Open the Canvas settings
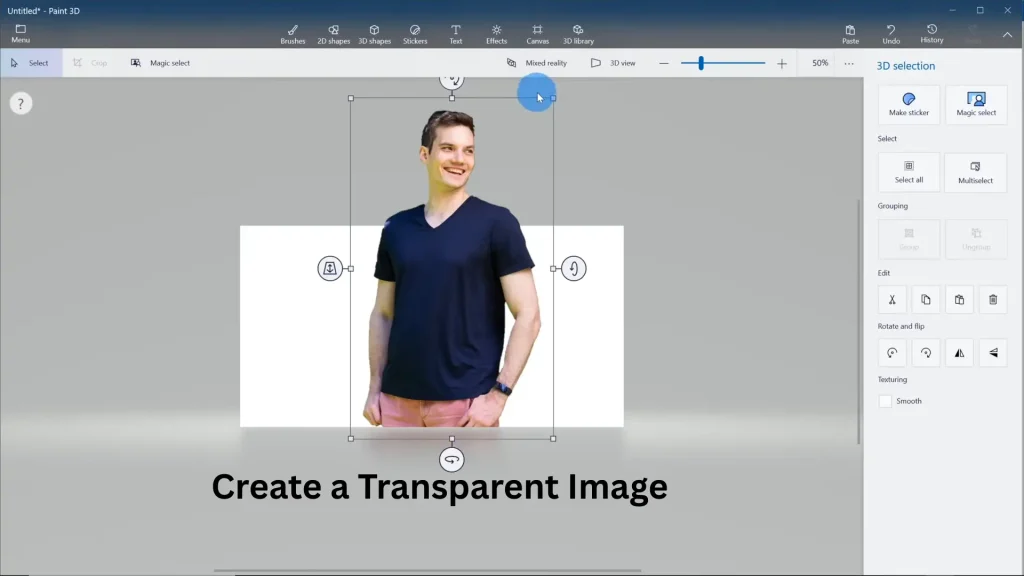Screen dimensions: 1024x576 point(537,33)
